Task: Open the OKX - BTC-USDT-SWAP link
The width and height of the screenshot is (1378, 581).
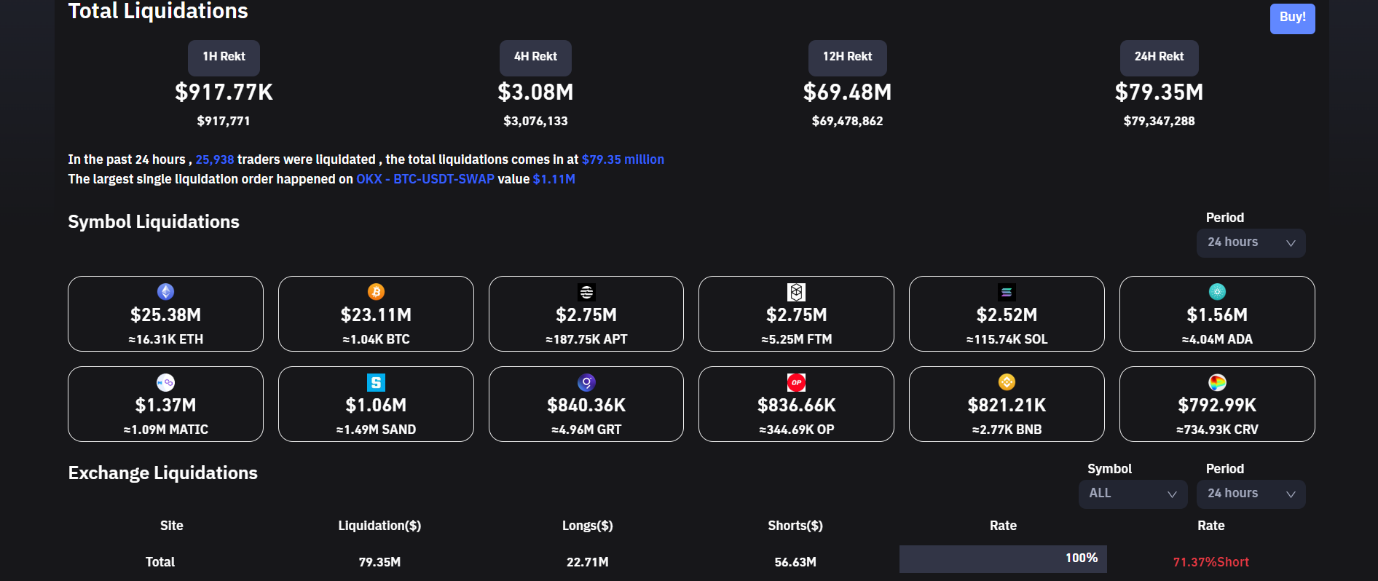Action: point(425,179)
